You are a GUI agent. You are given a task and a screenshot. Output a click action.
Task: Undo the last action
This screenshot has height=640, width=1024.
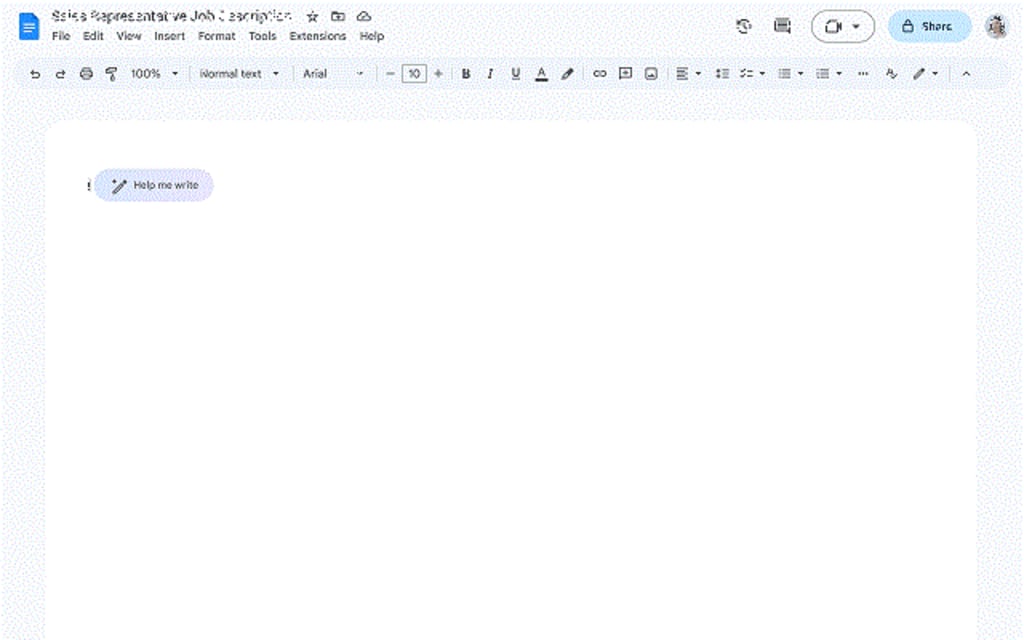(x=35, y=74)
